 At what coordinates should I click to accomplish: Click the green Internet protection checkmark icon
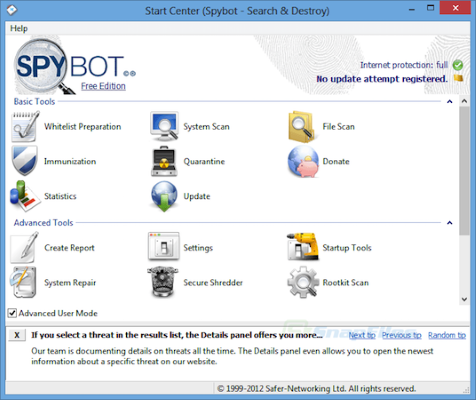point(458,65)
